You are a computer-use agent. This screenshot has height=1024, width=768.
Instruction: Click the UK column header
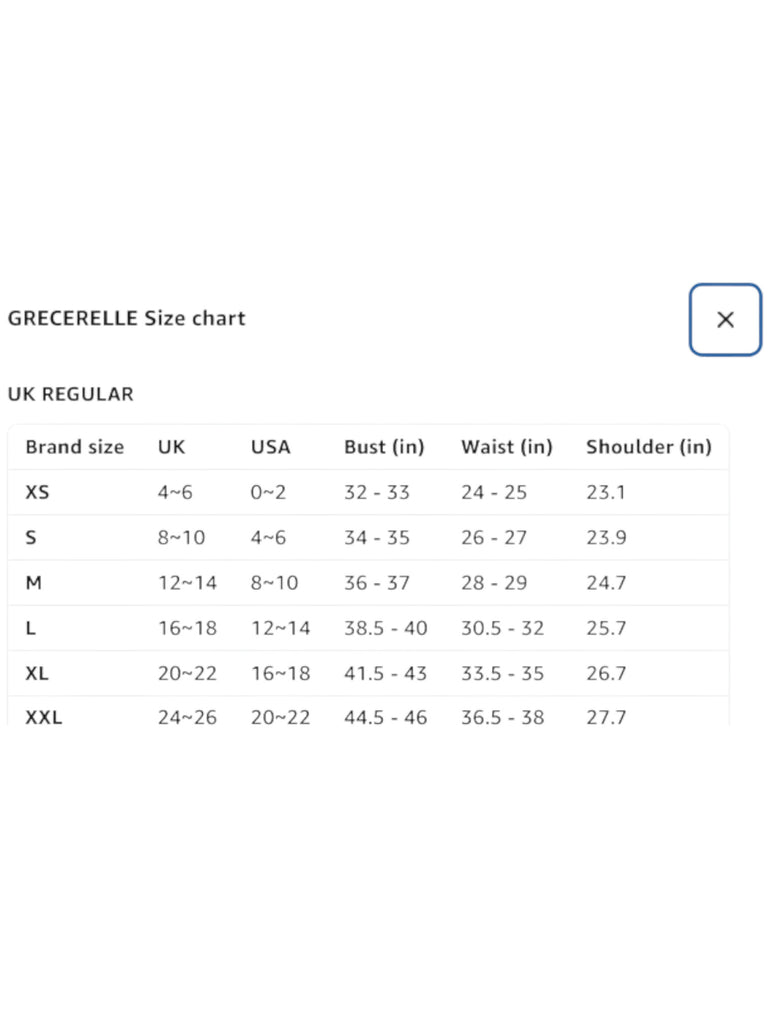point(171,447)
